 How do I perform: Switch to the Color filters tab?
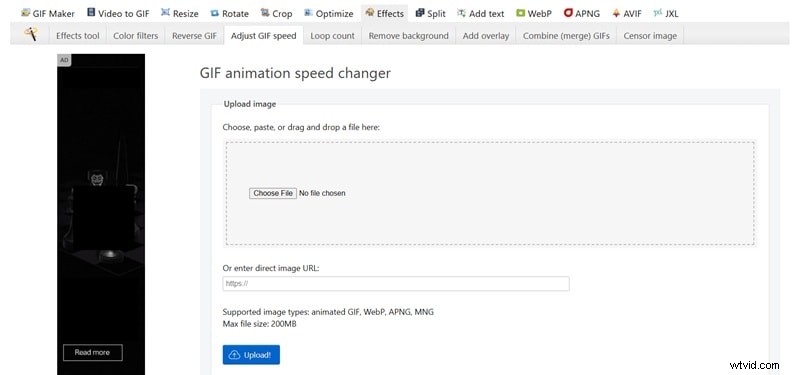pos(135,36)
